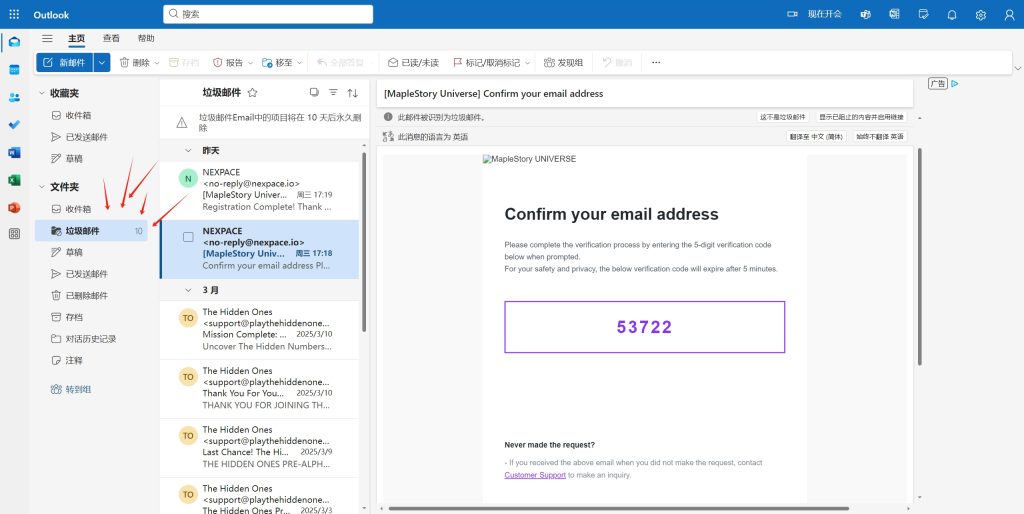Open the Customer Support link

tap(535, 475)
